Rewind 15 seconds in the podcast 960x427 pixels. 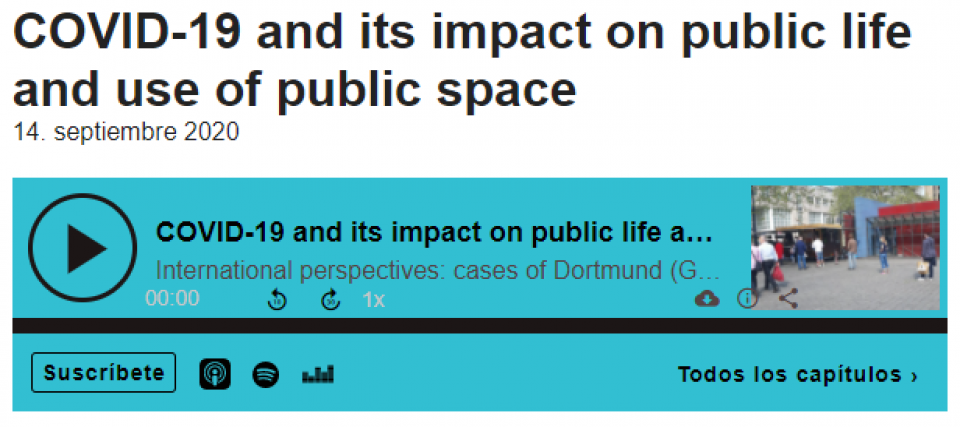(x=278, y=300)
